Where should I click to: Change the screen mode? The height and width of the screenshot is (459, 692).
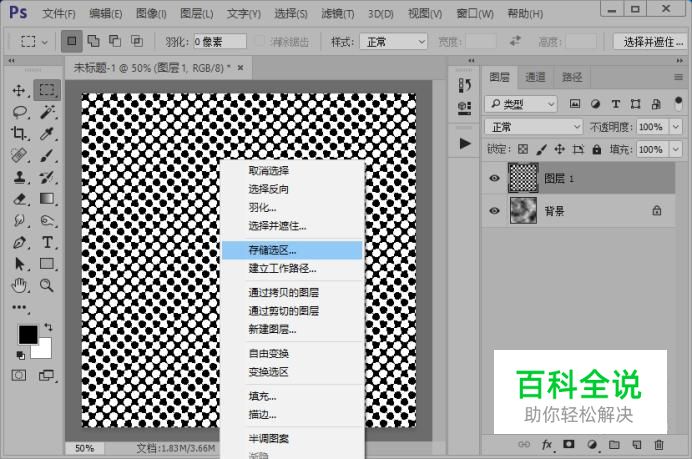(x=46, y=376)
